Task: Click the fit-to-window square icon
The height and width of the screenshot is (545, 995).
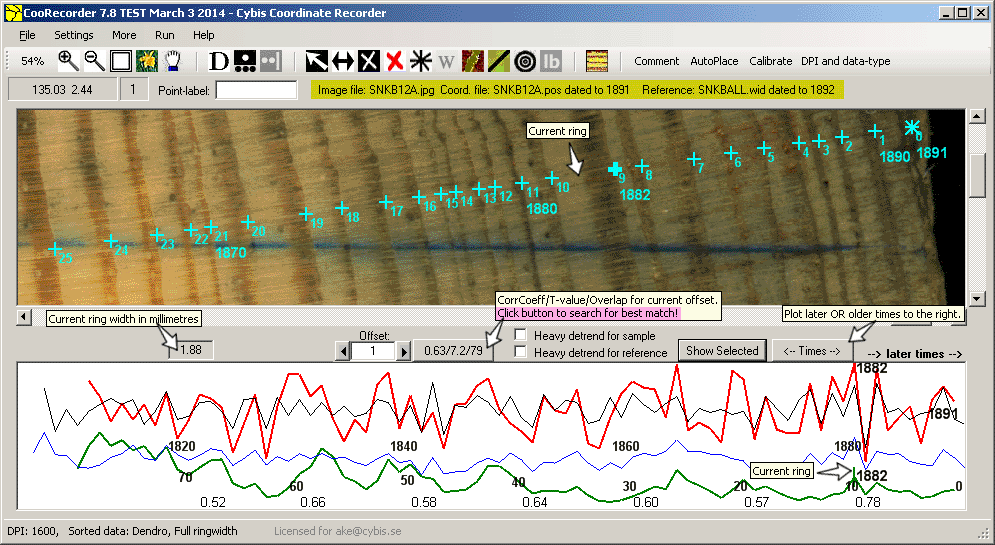Action: coord(121,61)
